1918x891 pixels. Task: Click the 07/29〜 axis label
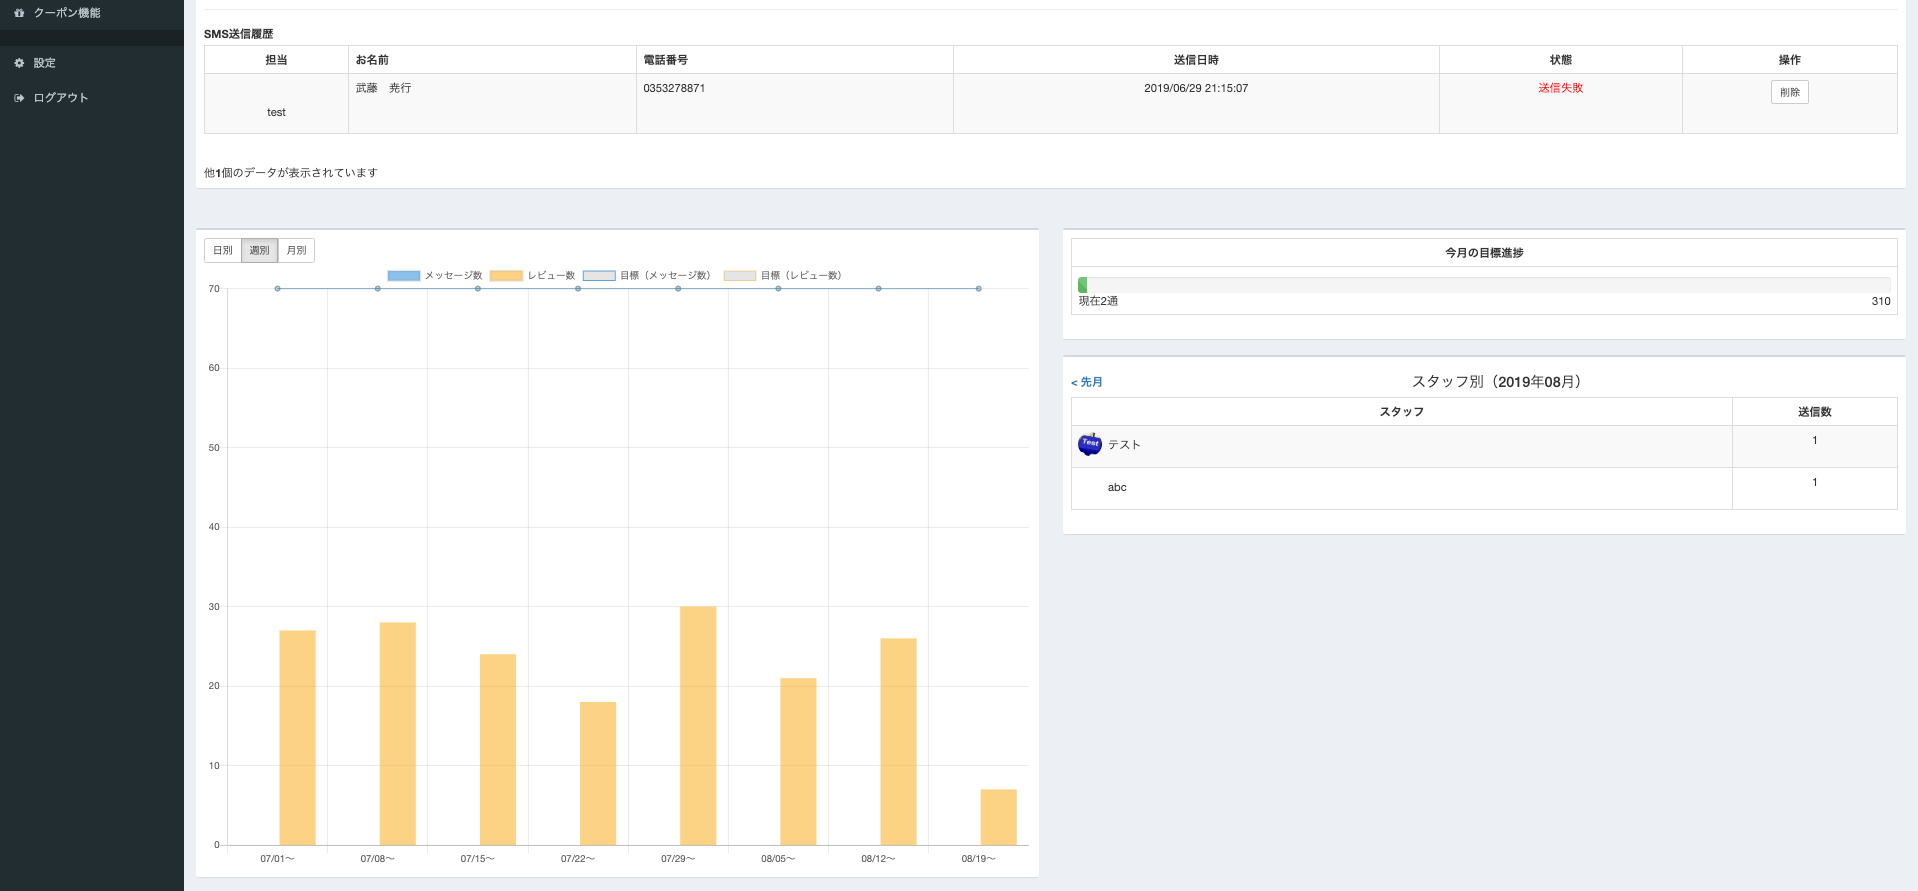tap(678, 859)
